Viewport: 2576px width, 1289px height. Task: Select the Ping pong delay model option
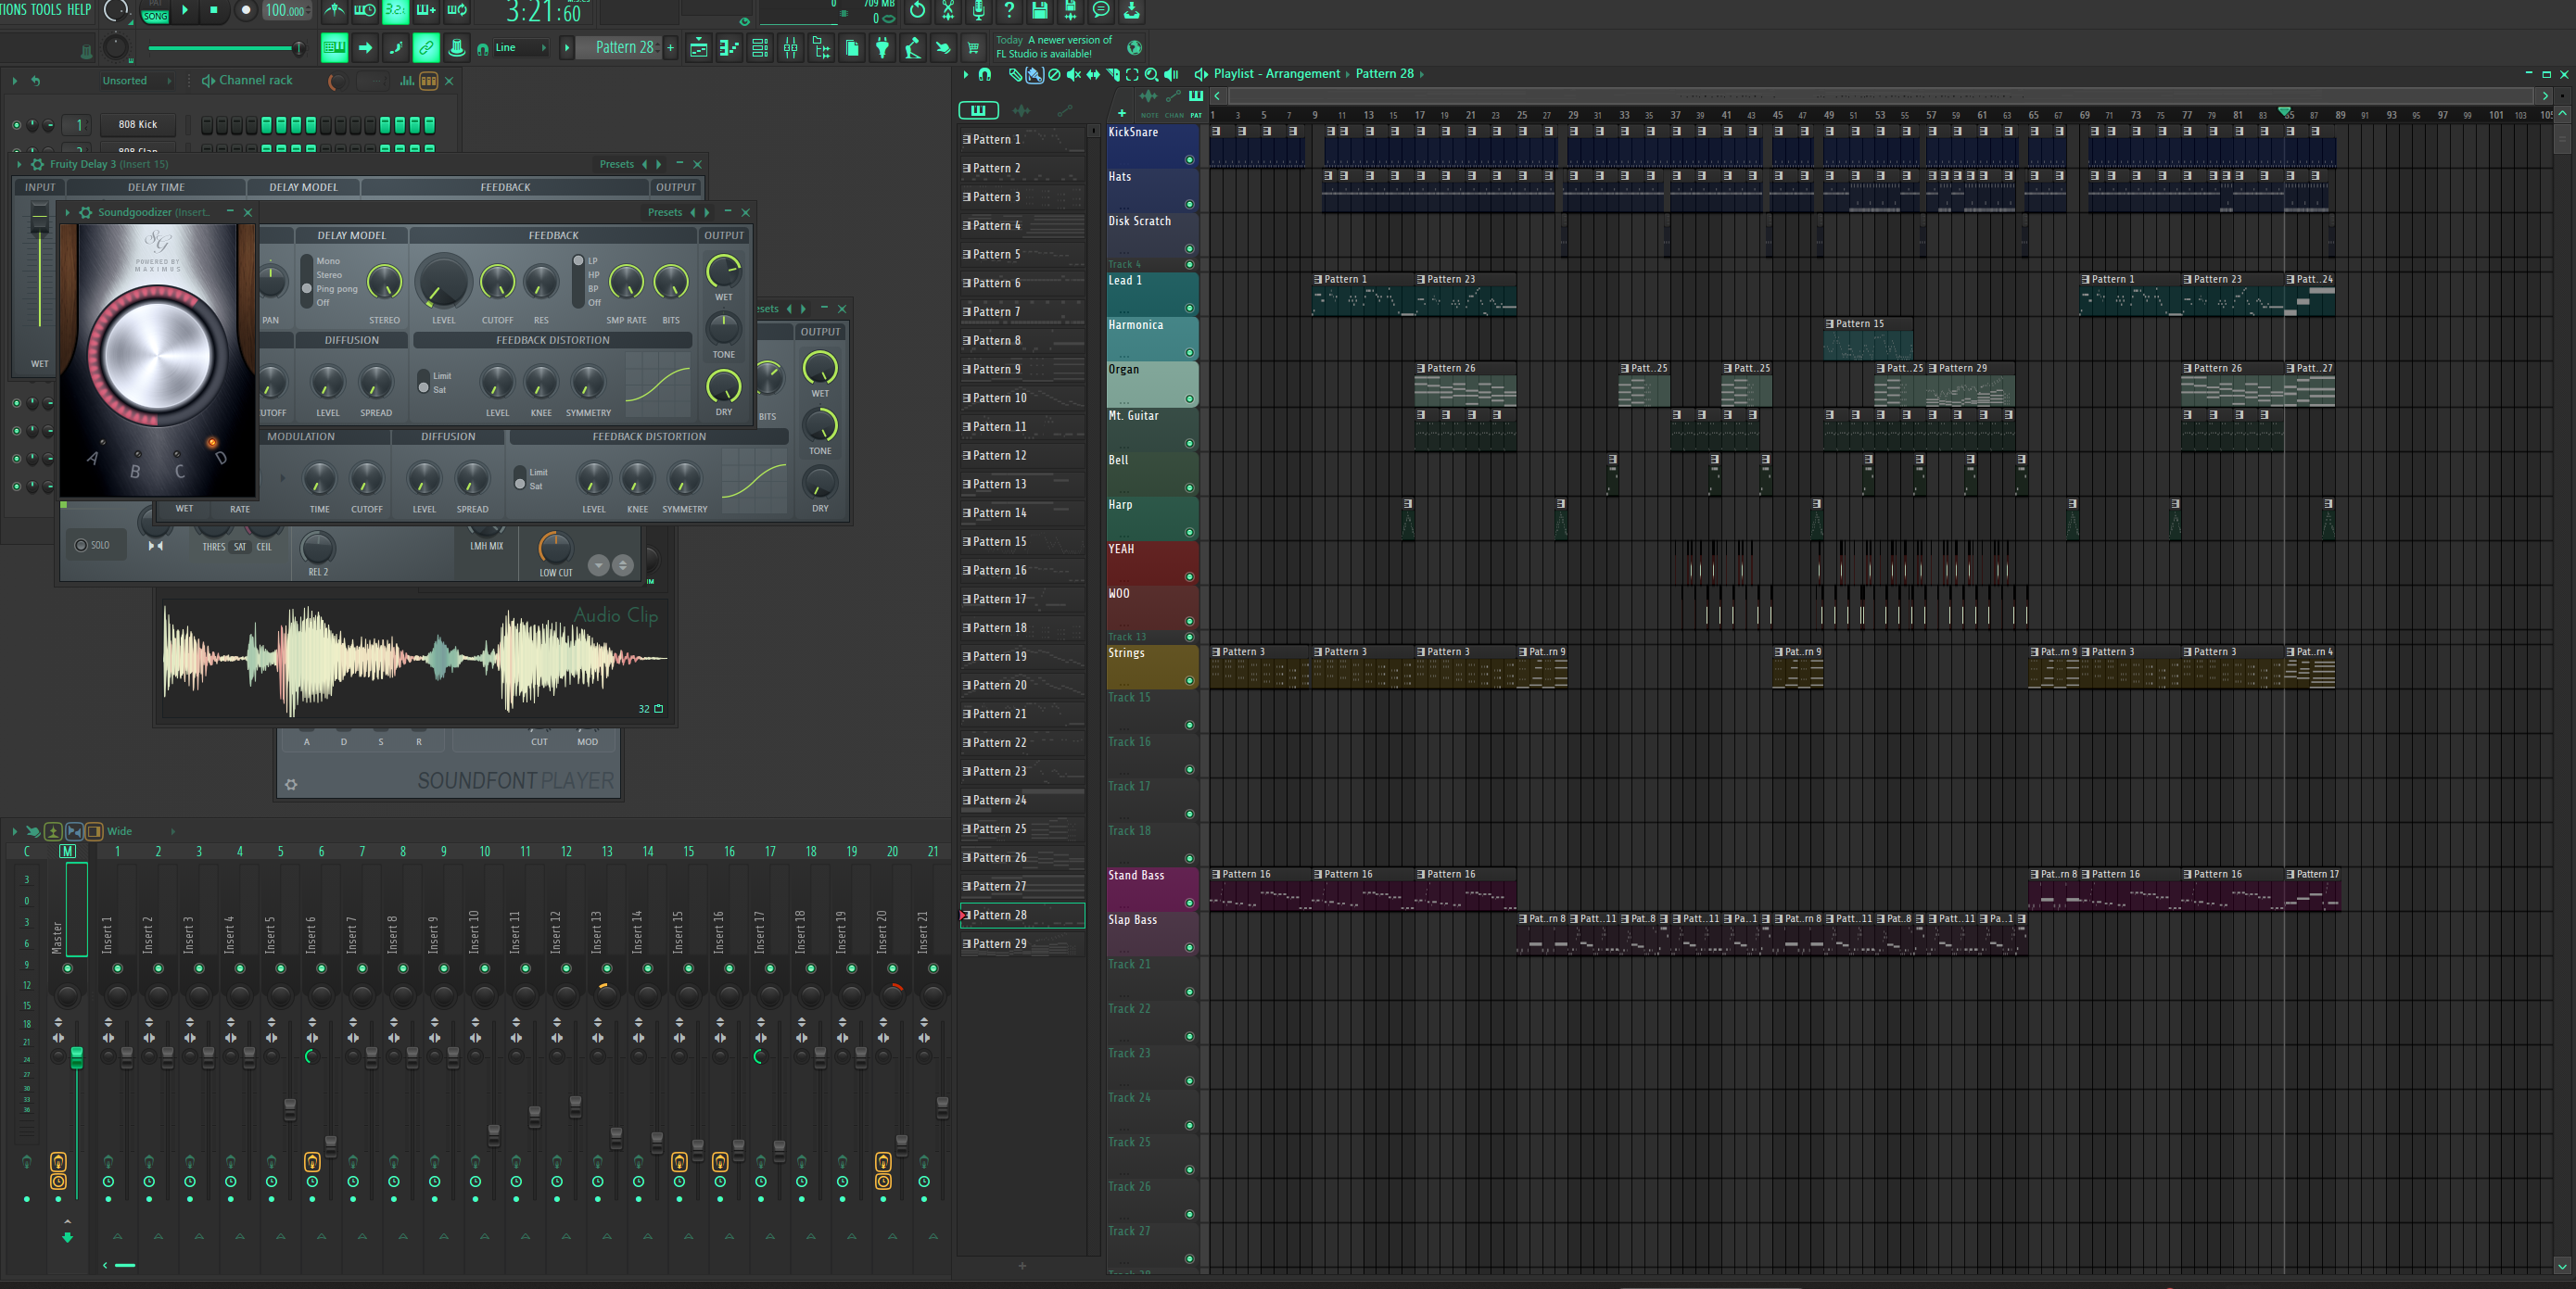tap(336, 289)
